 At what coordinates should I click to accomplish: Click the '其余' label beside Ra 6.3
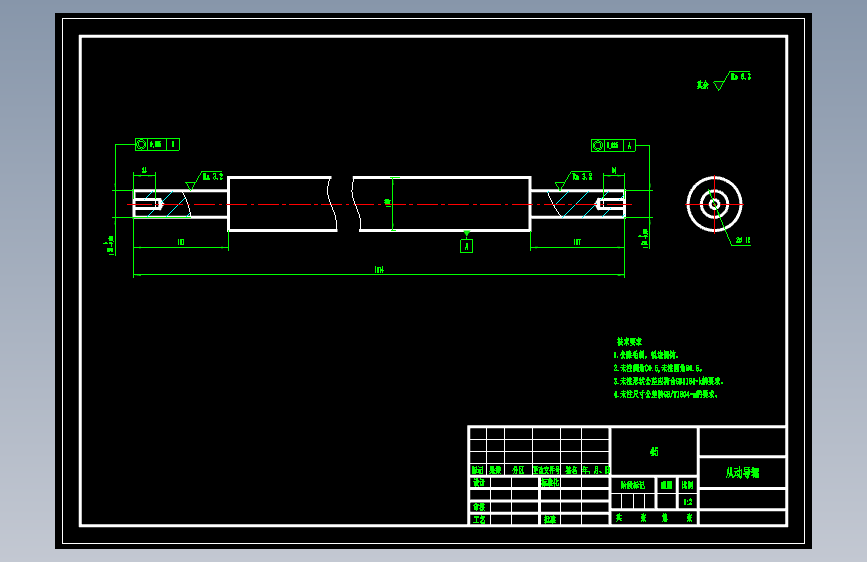pos(702,85)
